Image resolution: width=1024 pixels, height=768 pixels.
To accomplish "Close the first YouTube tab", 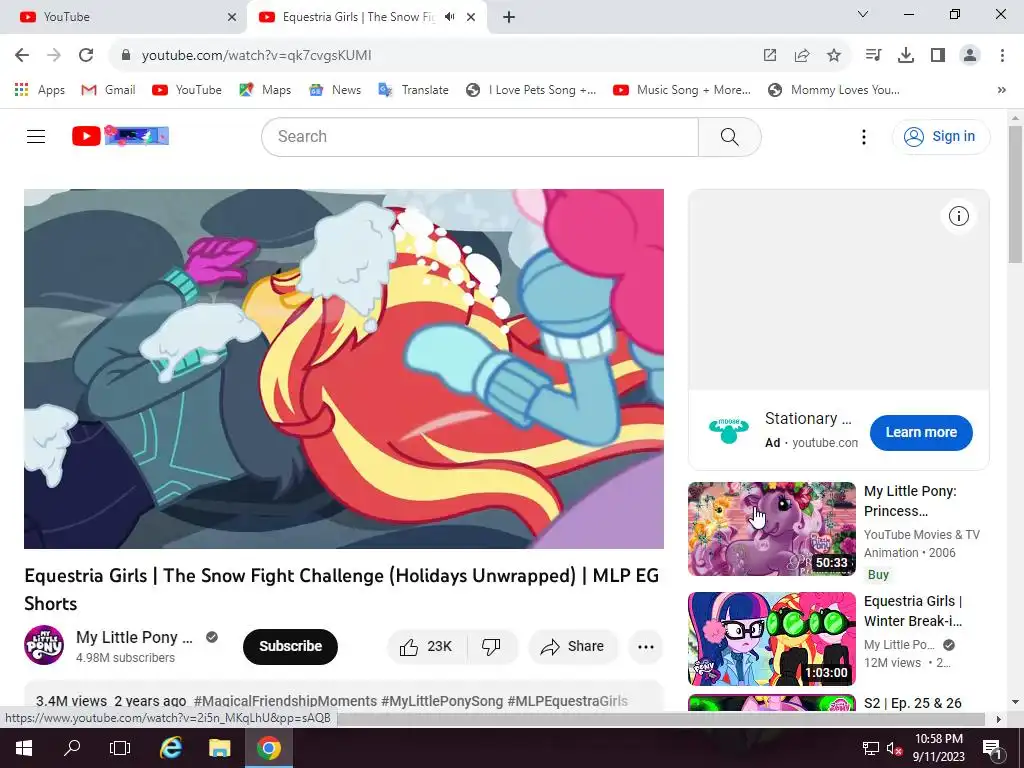I will tap(232, 18).
